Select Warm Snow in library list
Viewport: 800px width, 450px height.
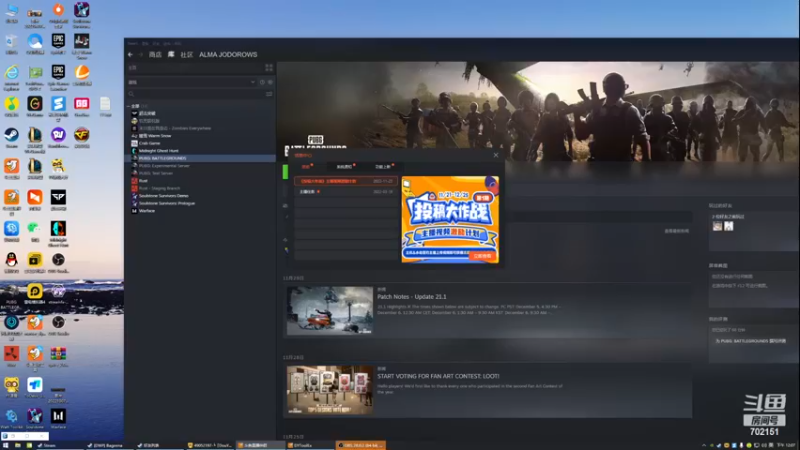[x=155, y=136]
